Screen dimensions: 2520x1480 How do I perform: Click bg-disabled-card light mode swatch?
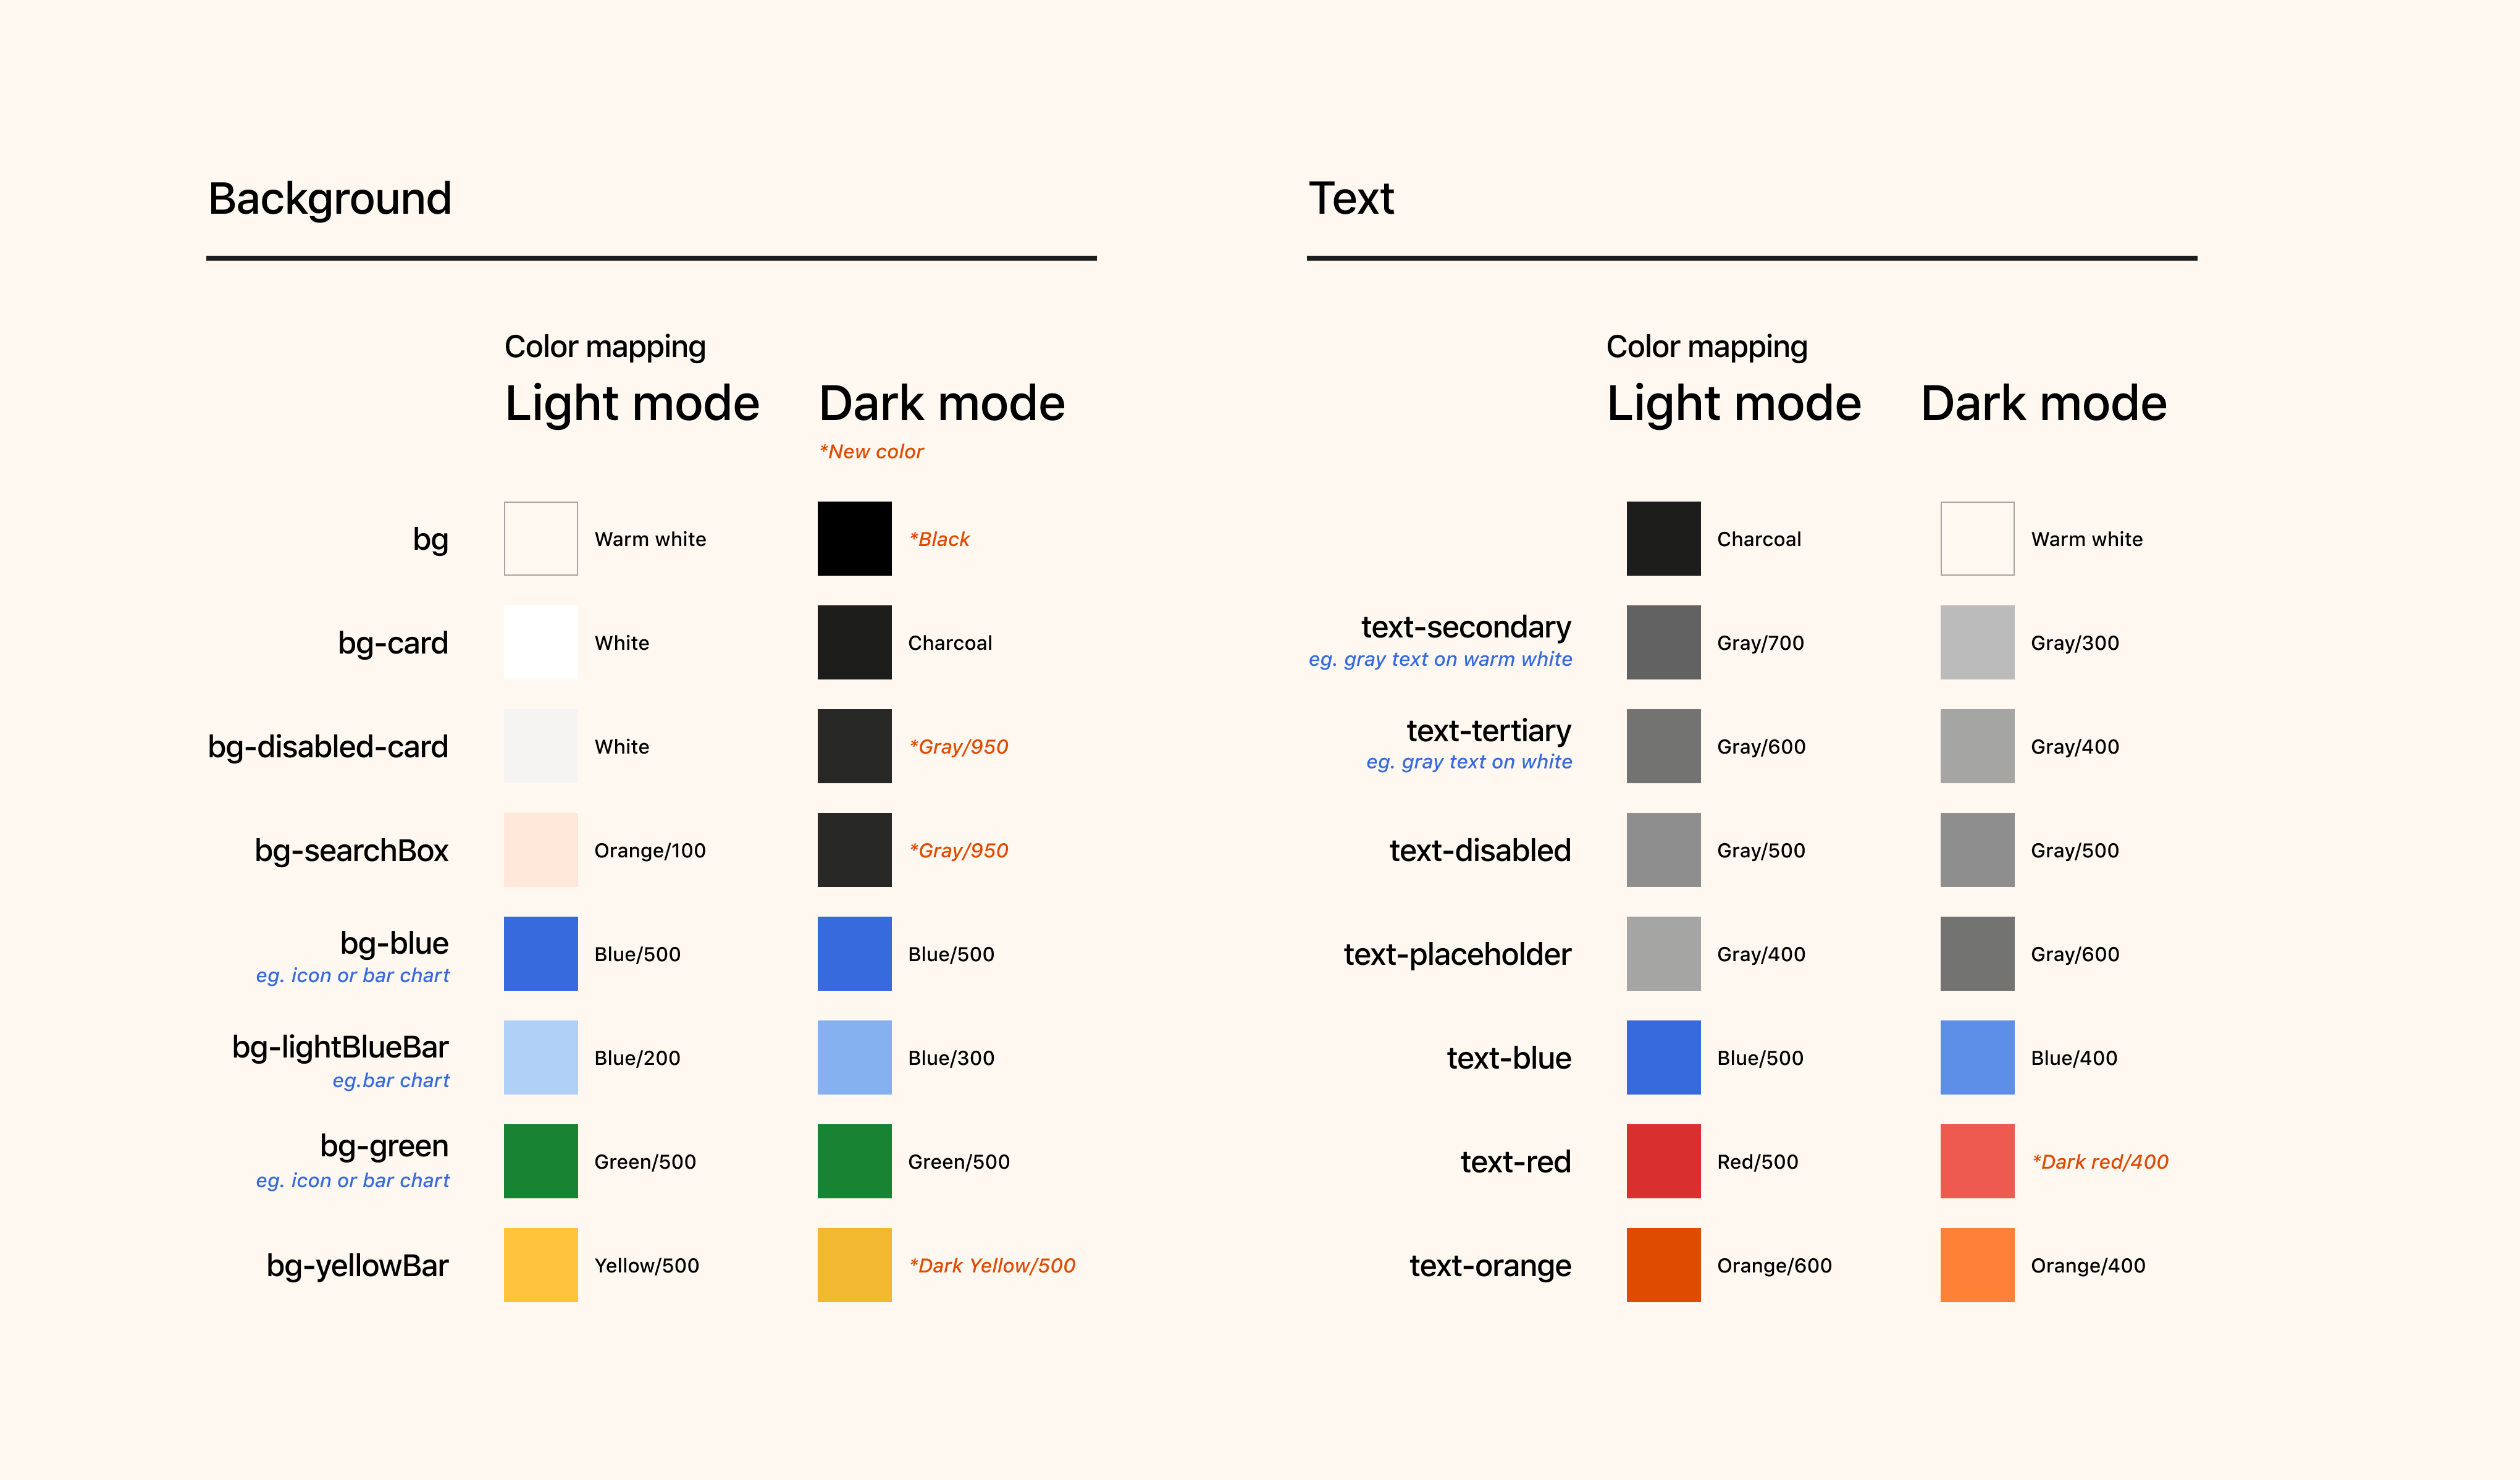tap(540, 746)
